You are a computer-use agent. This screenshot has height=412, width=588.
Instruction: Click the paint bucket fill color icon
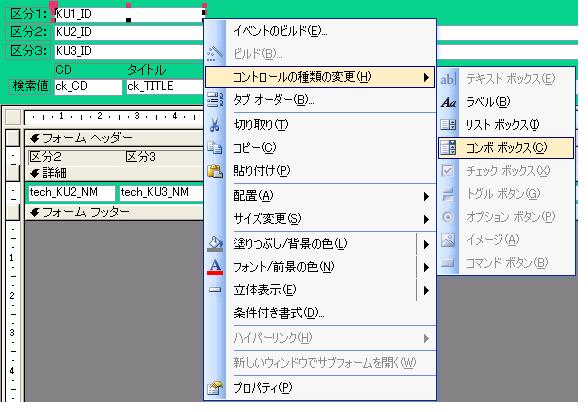[215, 244]
